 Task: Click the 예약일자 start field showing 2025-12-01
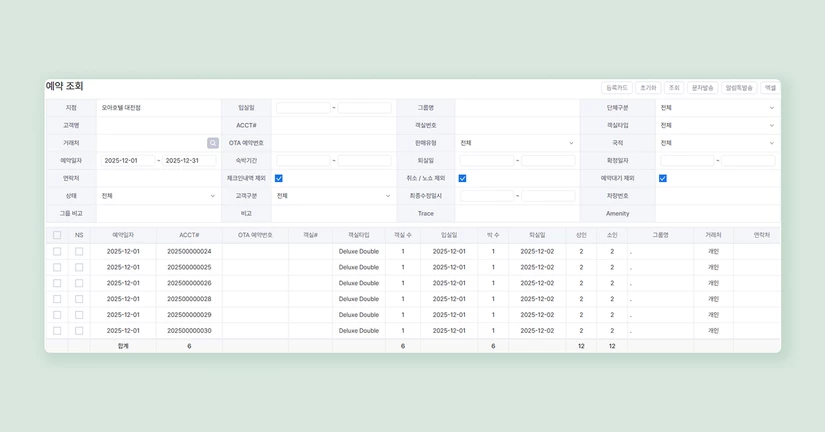pyautogui.click(x=128, y=160)
